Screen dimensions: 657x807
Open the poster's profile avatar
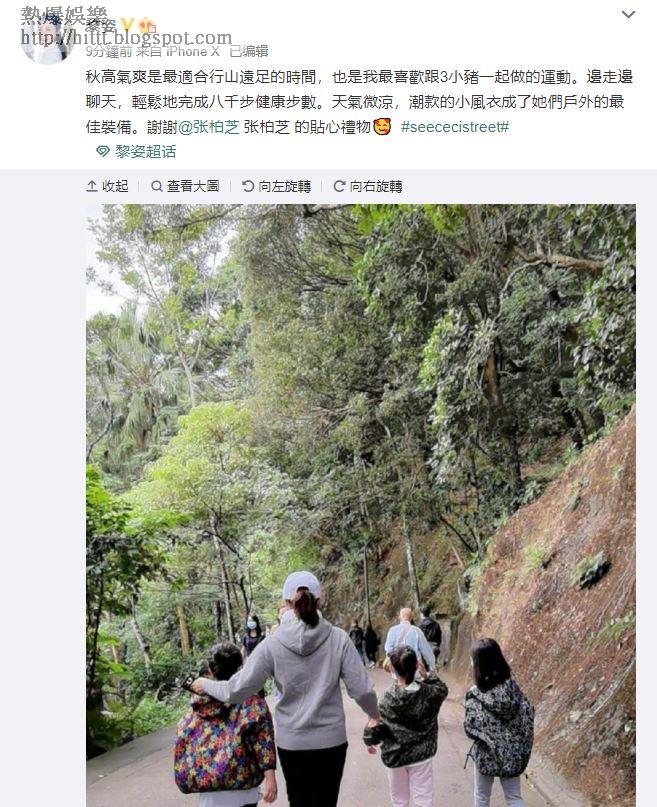coord(45,40)
